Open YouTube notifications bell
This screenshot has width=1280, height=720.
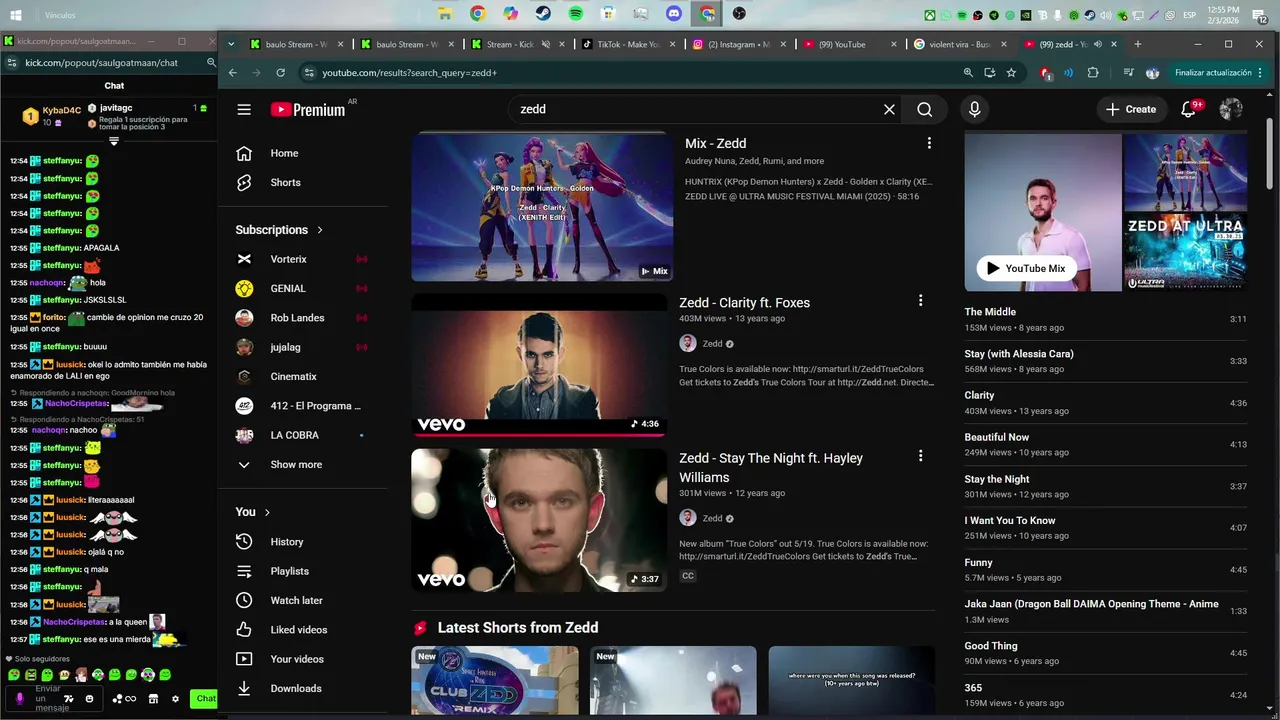coord(1188,109)
